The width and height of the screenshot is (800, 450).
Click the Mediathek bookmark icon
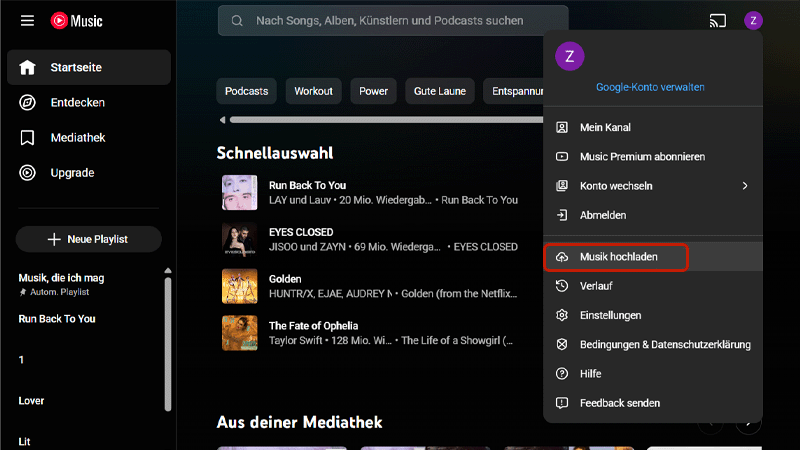pyautogui.click(x=27, y=138)
